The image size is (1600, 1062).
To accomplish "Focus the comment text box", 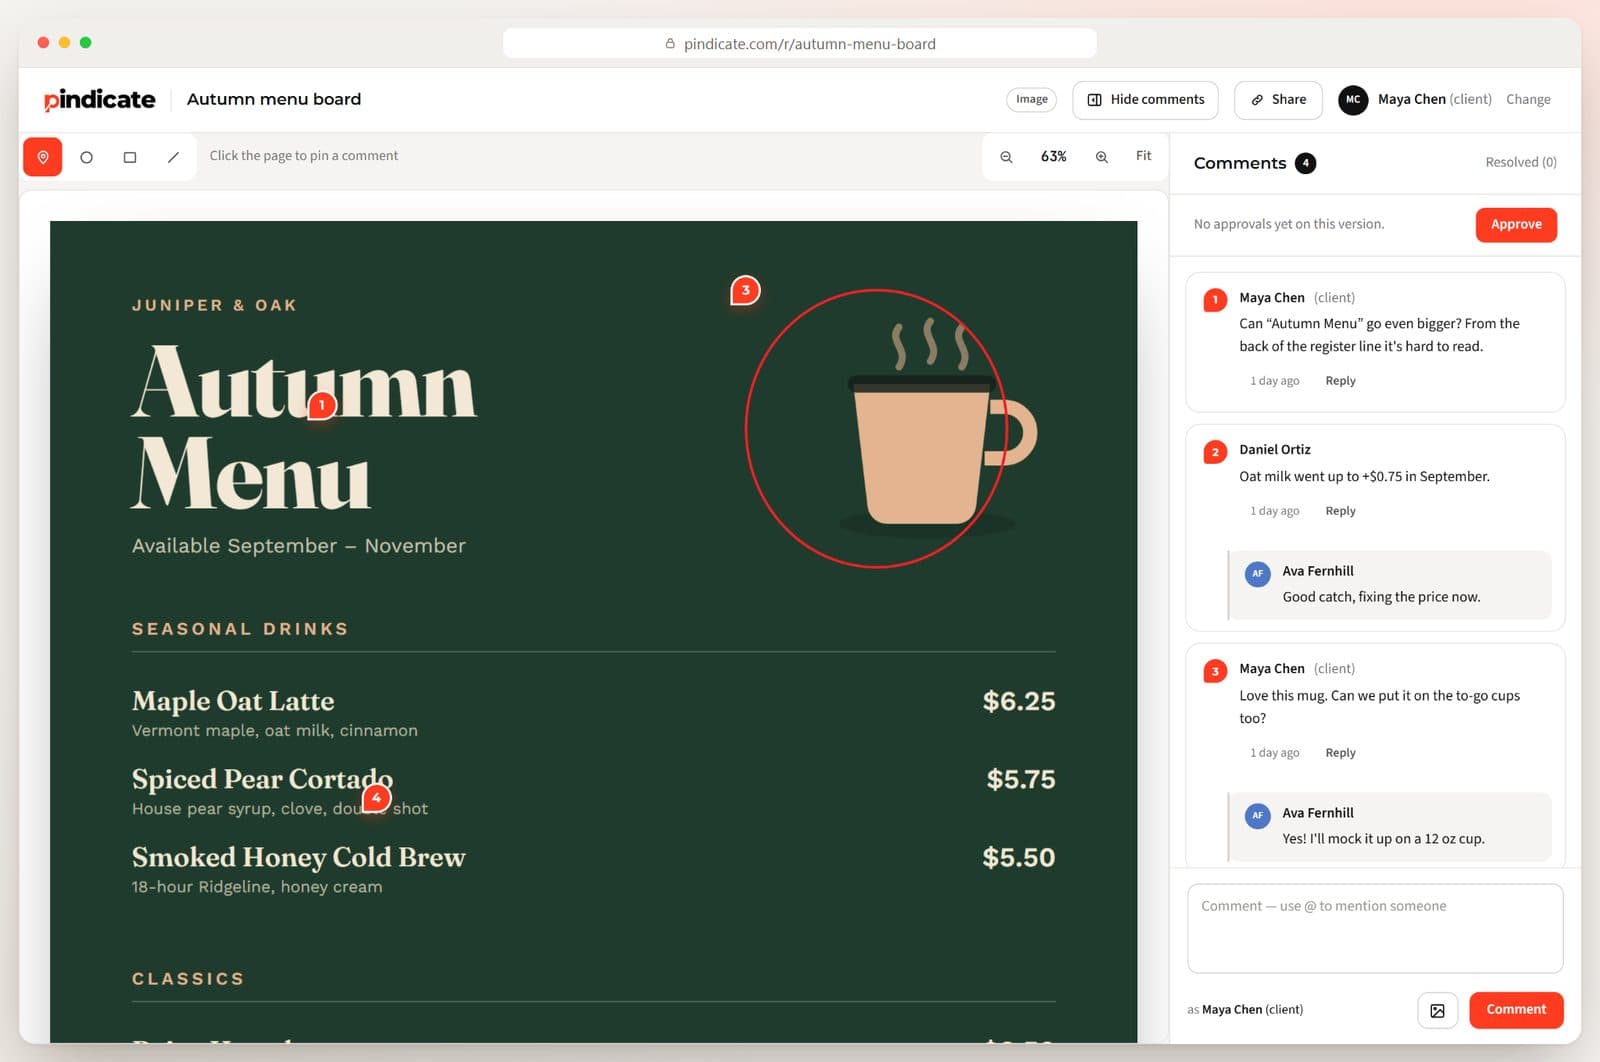I will coord(1375,928).
